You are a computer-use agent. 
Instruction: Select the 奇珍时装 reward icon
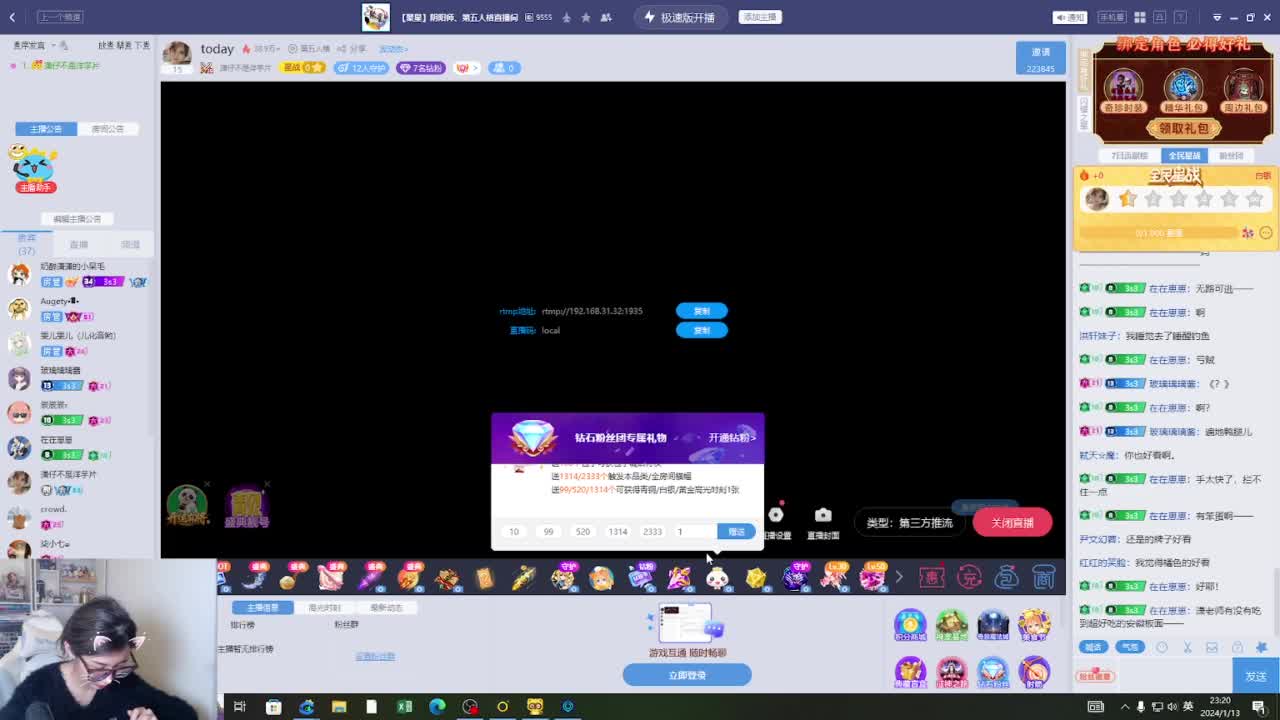pyautogui.click(x=1123, y=90)
